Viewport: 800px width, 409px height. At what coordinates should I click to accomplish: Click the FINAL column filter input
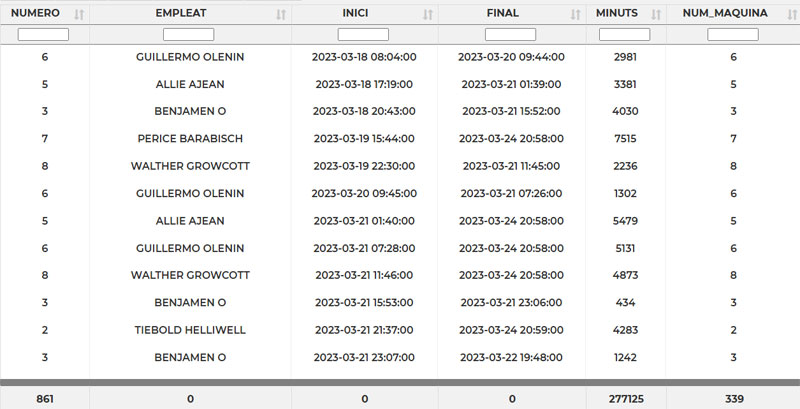click(511, 34)
